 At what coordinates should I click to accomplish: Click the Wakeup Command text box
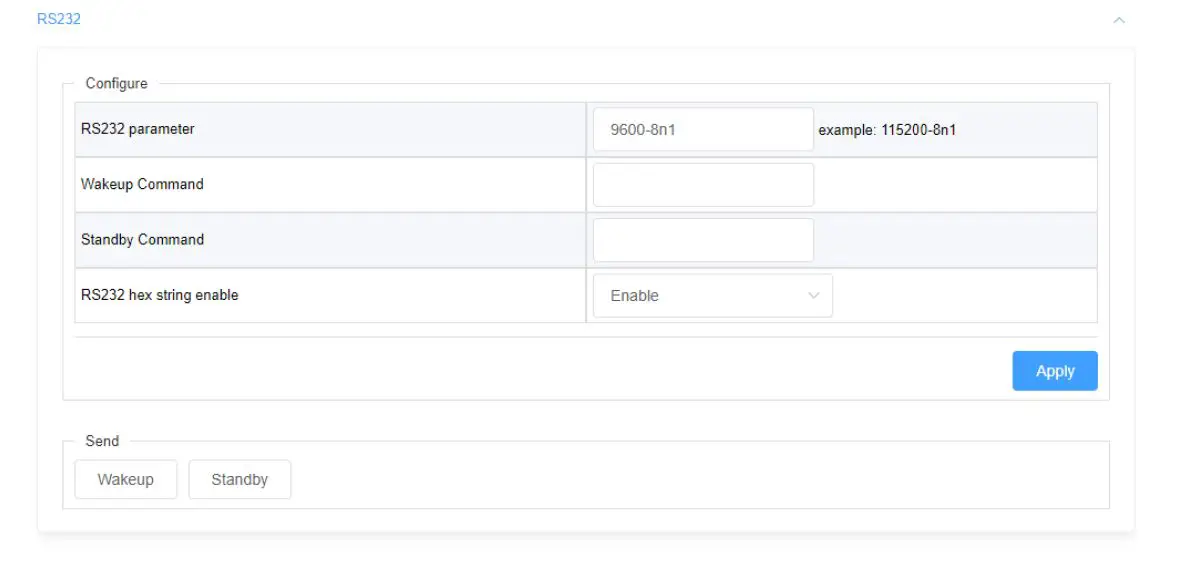(x=703, y=185)
